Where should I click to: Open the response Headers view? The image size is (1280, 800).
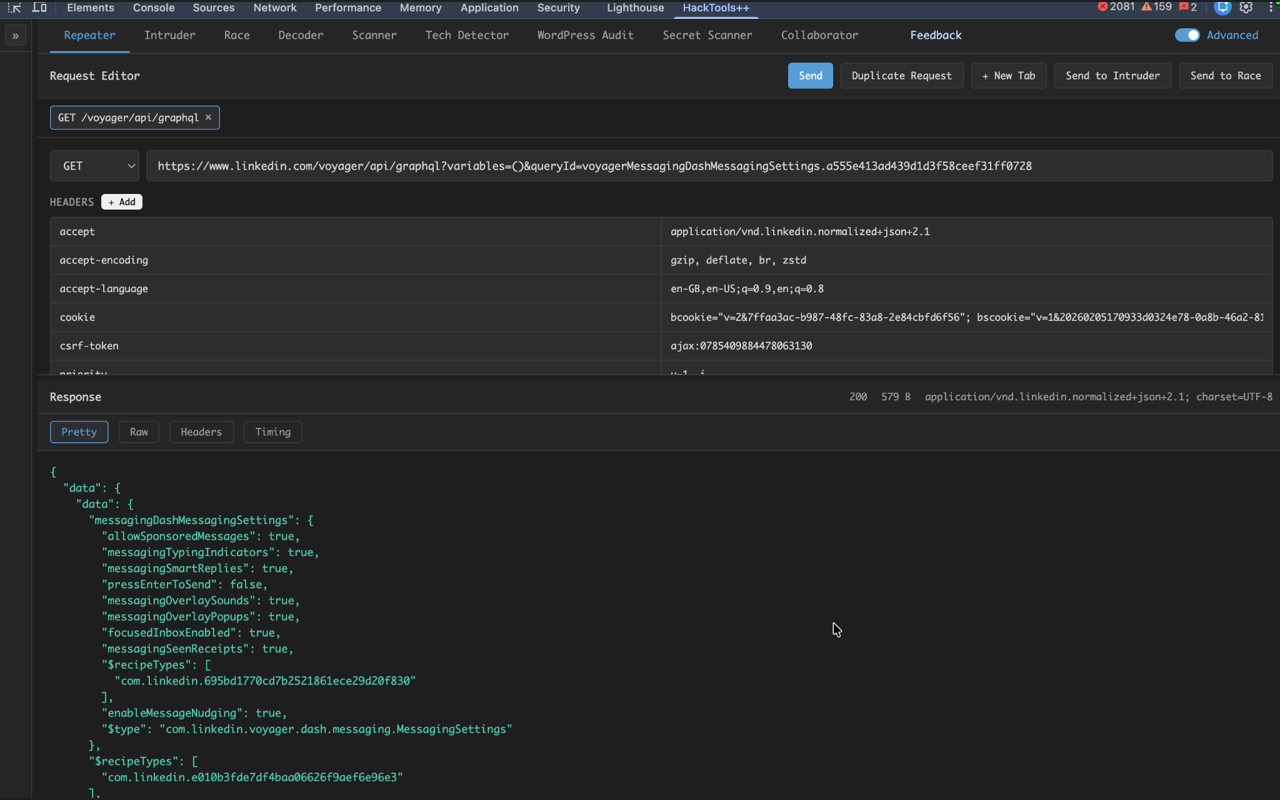point(201,432)
